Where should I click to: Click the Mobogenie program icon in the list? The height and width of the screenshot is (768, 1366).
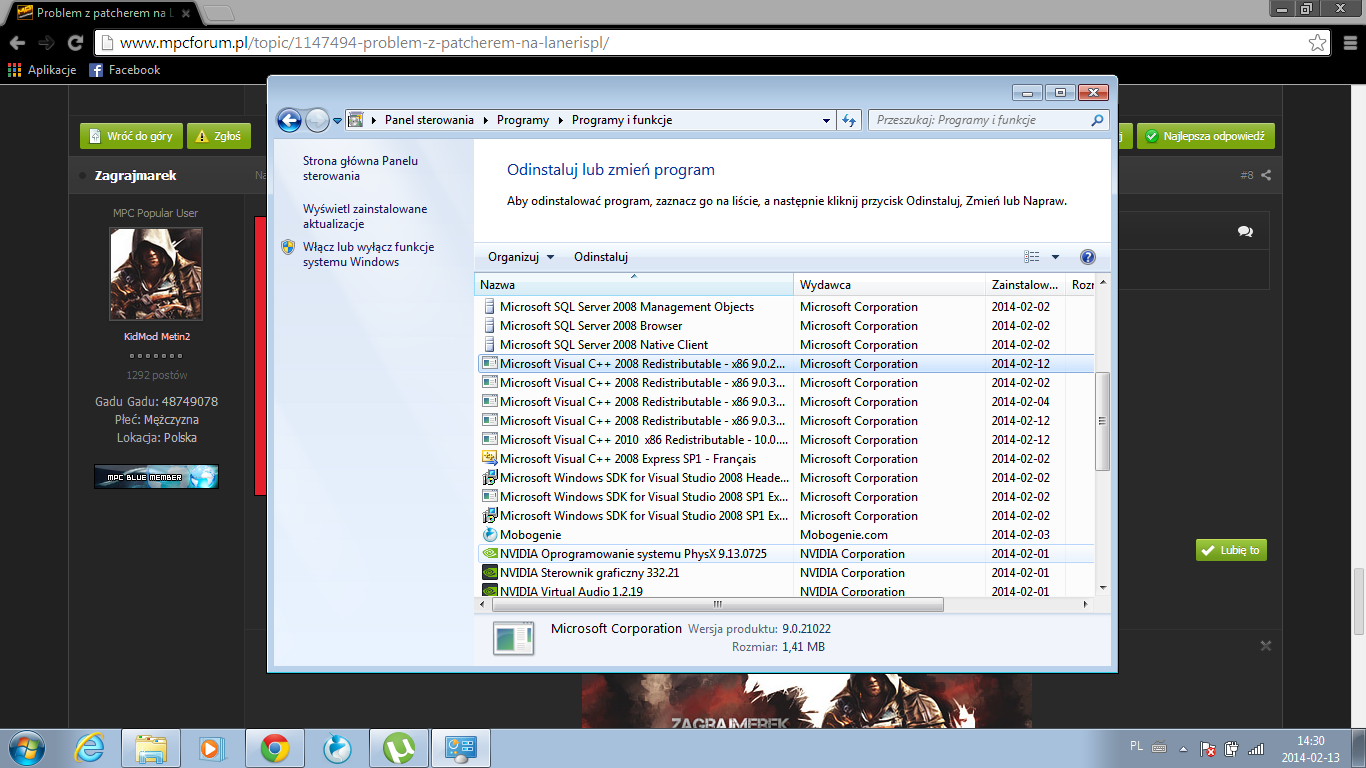click(489, 535)
